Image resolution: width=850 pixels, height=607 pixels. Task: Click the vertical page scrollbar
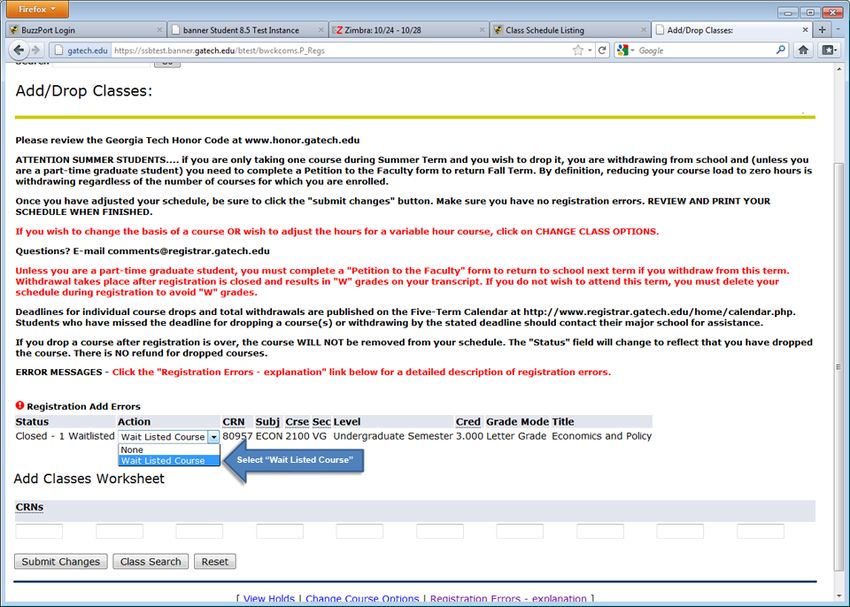(839, 367)
